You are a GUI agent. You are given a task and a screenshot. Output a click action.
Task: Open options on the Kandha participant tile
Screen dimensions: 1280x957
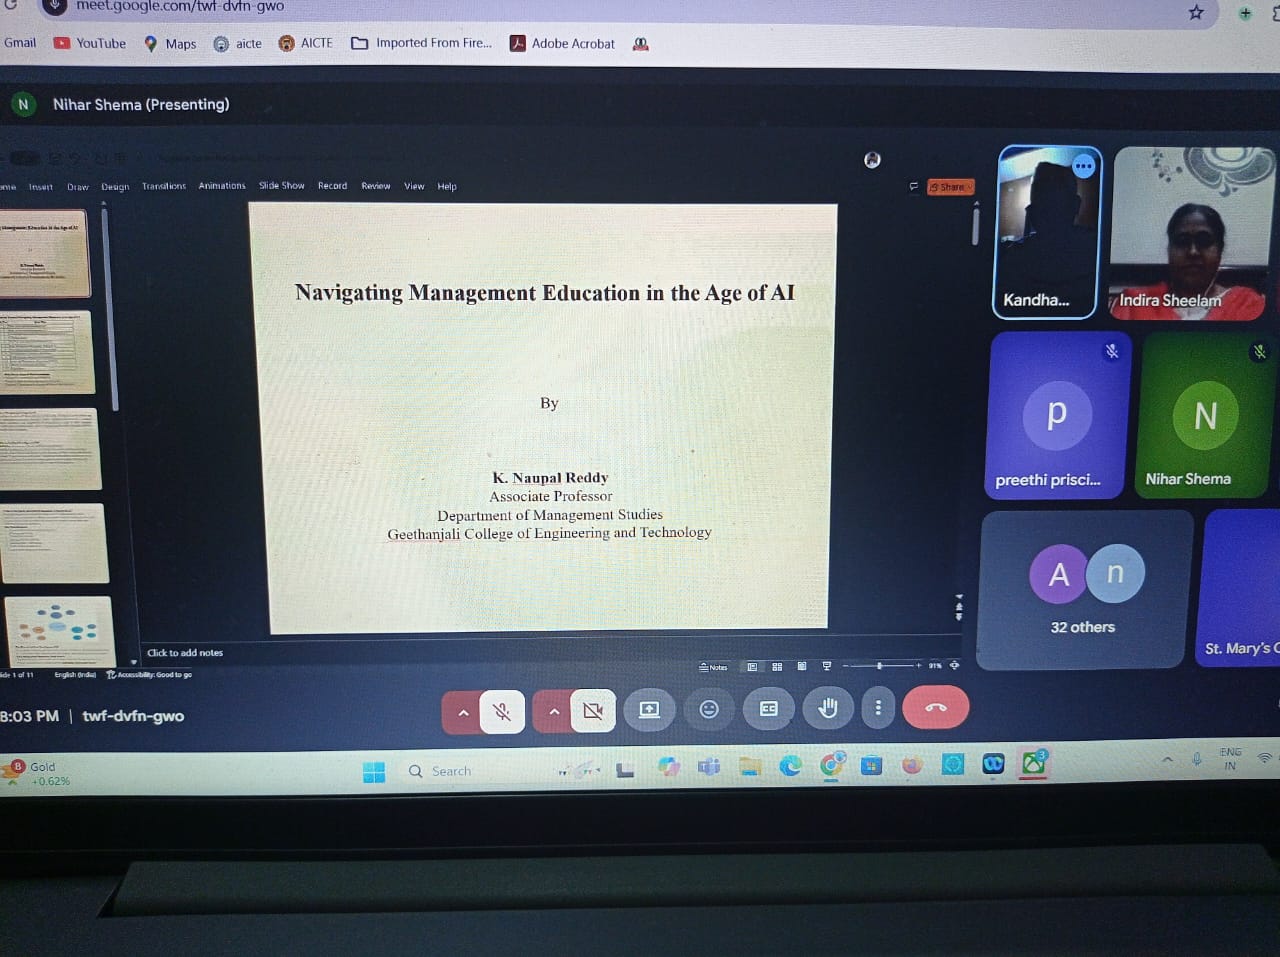(x=1083, y=167)
